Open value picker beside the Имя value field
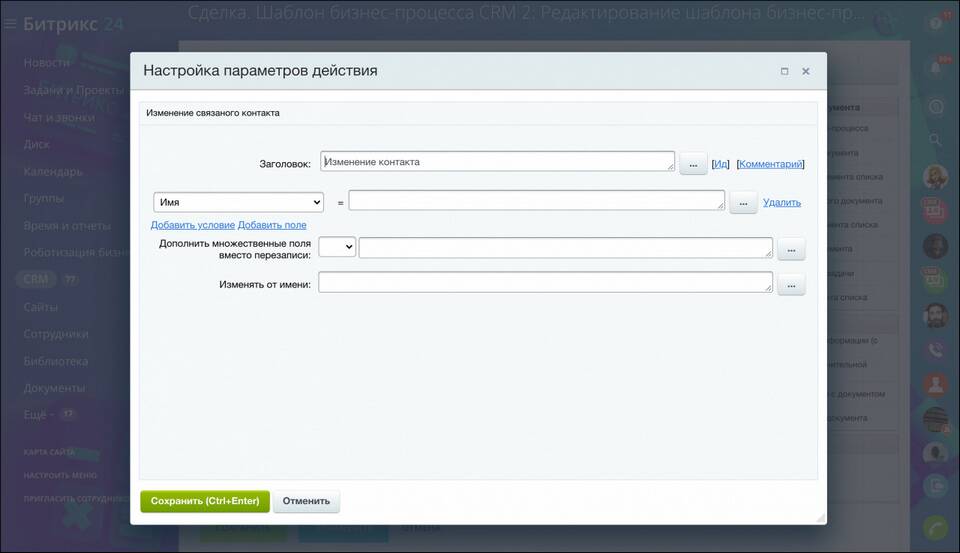Viewport: 960px width, 553px height. coord(743,203)
